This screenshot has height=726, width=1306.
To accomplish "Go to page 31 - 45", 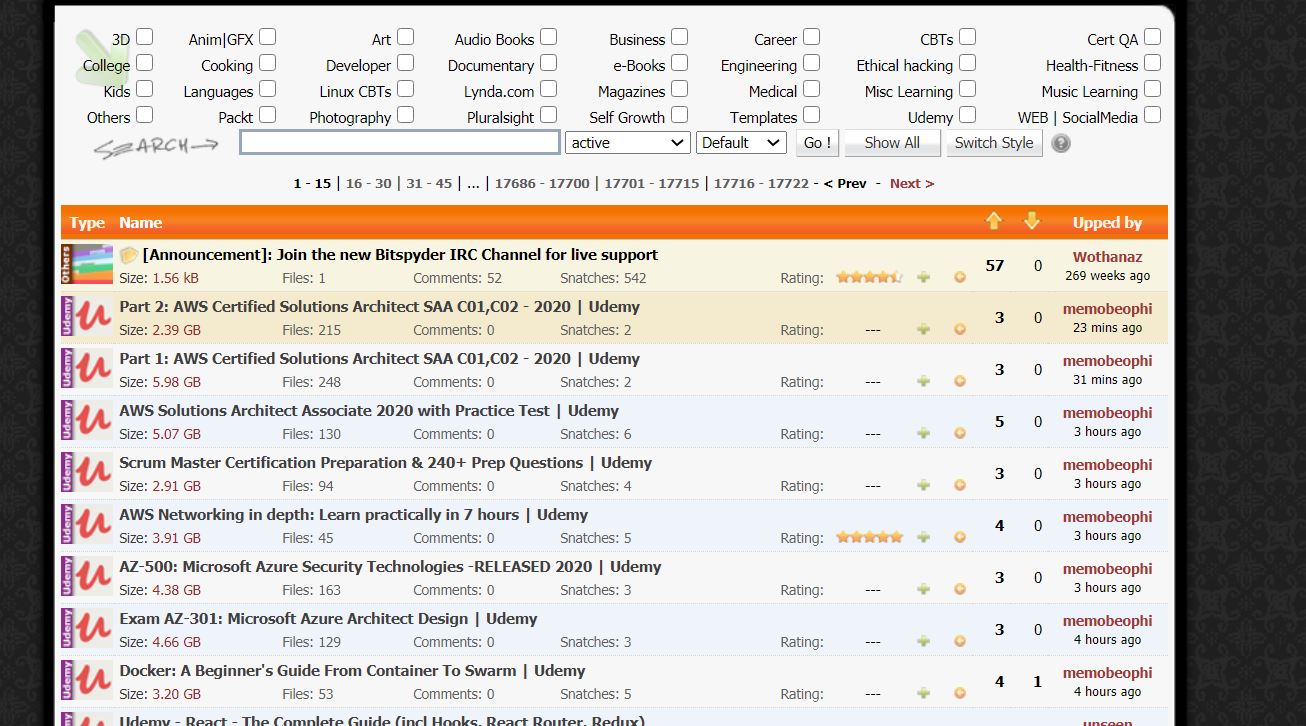I will coord(429,183).
